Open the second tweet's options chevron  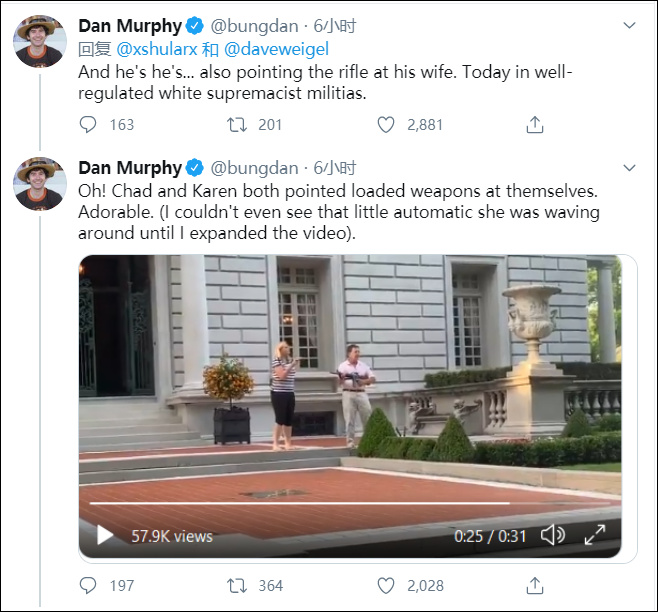629,168
